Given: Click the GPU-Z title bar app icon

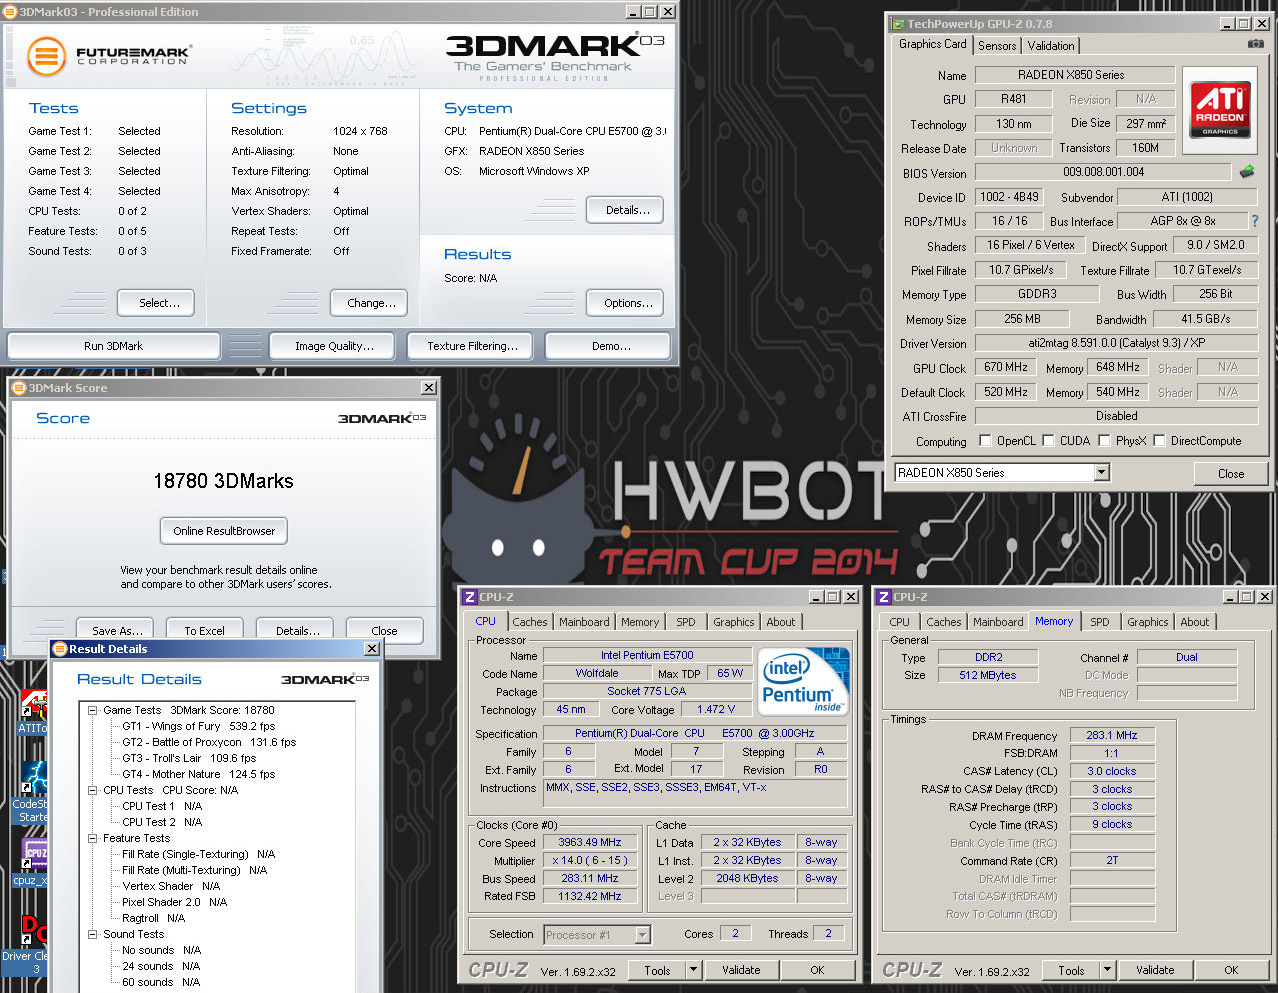Looking at the screenshot, I should click(897, 24).
